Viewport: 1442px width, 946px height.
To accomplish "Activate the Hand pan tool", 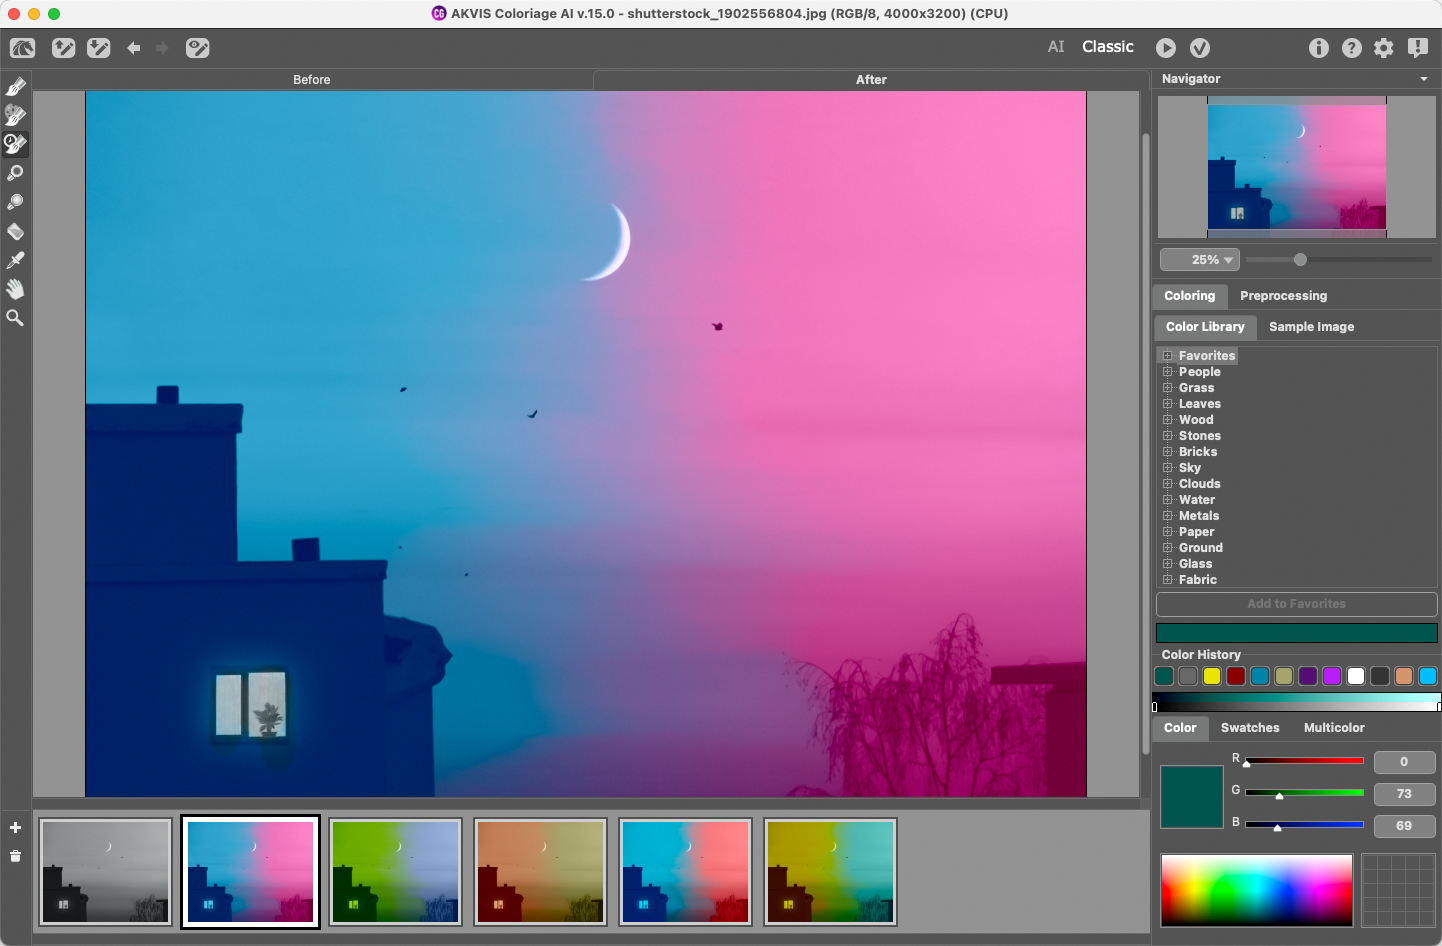I will pyautogui.click(x=15, y=289).
